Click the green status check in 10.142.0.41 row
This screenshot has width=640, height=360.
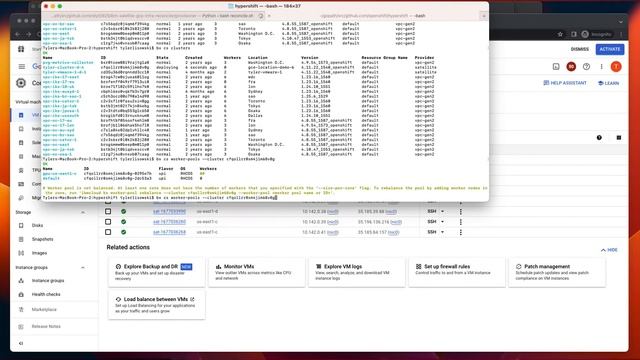[x=123, y=232]
